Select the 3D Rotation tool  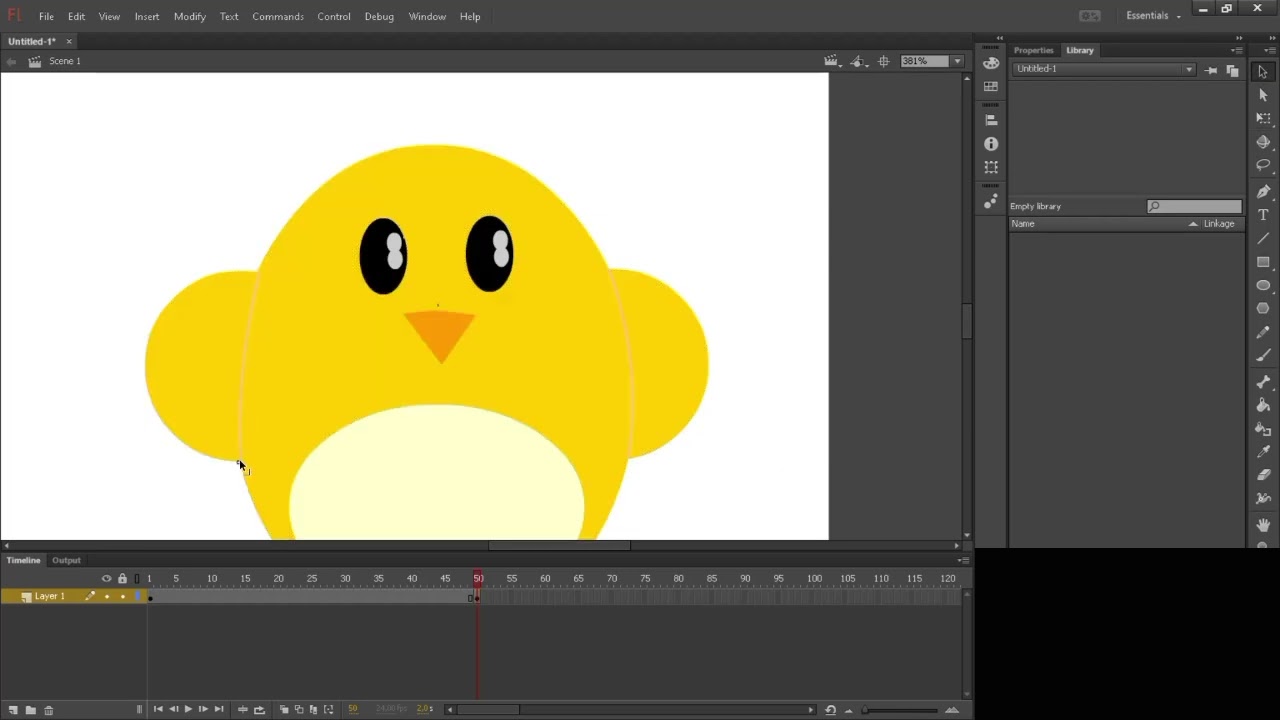[1263, 142]
